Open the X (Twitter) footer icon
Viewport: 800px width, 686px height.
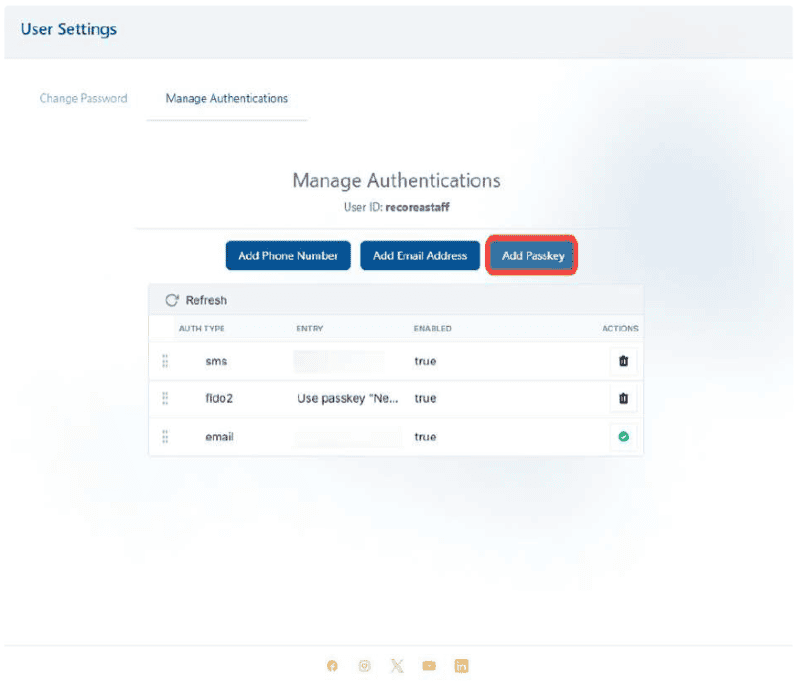(x=397, y=666)
